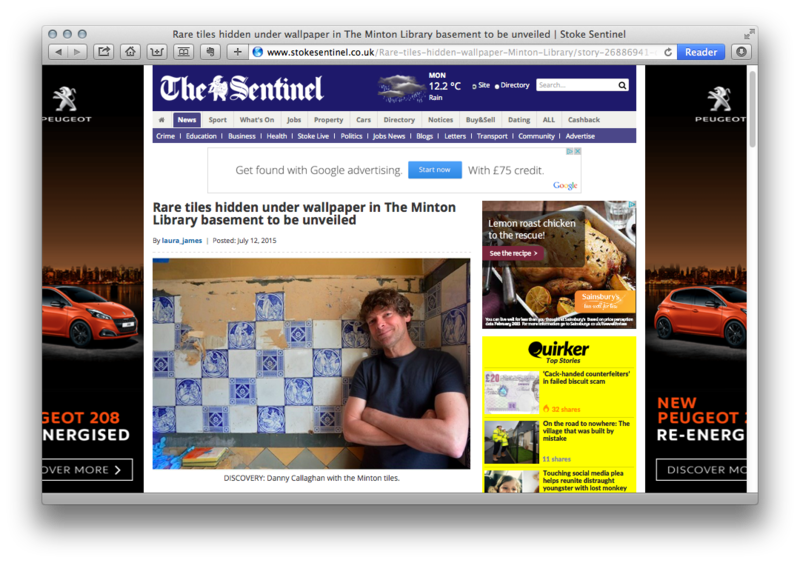Image resolution: width=800 pixels, height=563 pixels.
Task: Click the magnifier search icon on Sentinel
Action: pyautogui.click(x=622, y=85)
